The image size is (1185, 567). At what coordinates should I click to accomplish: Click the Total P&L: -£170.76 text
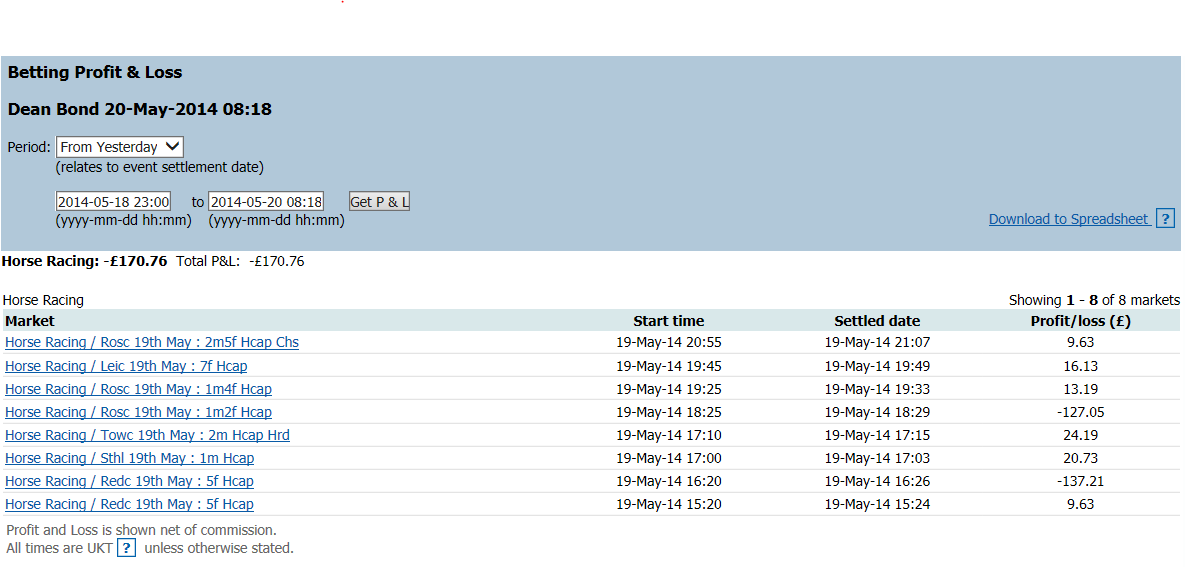coord(240,262)
